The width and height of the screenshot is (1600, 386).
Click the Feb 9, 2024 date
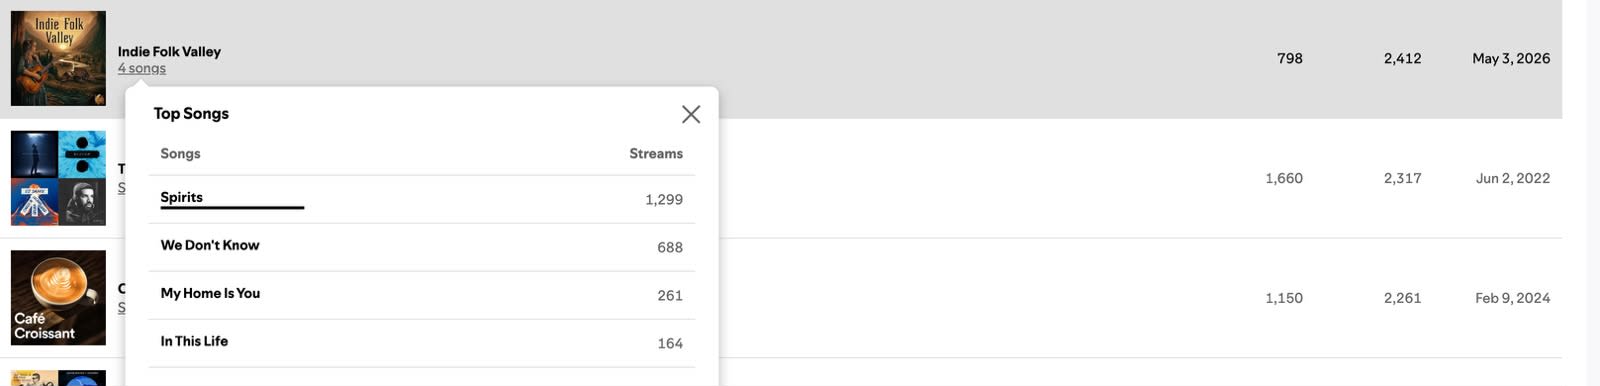point(1513,298)
